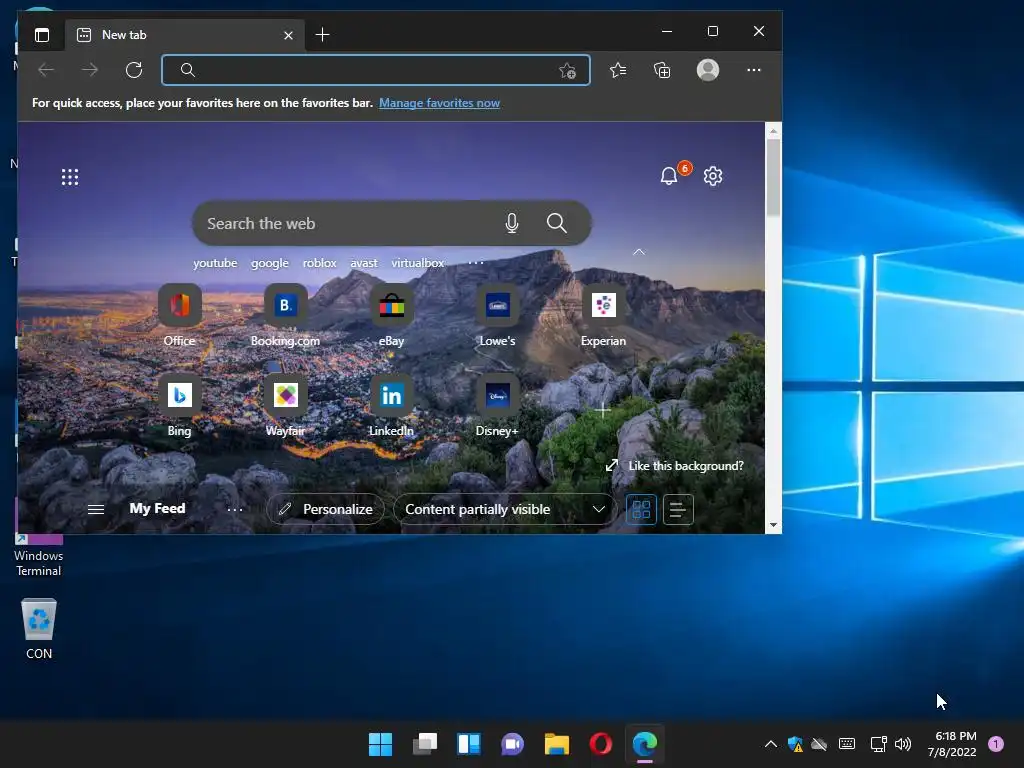This screenshot has width=1024, height=768.
Task: Open Task View on taskbar
Action: tap(424, 744)
